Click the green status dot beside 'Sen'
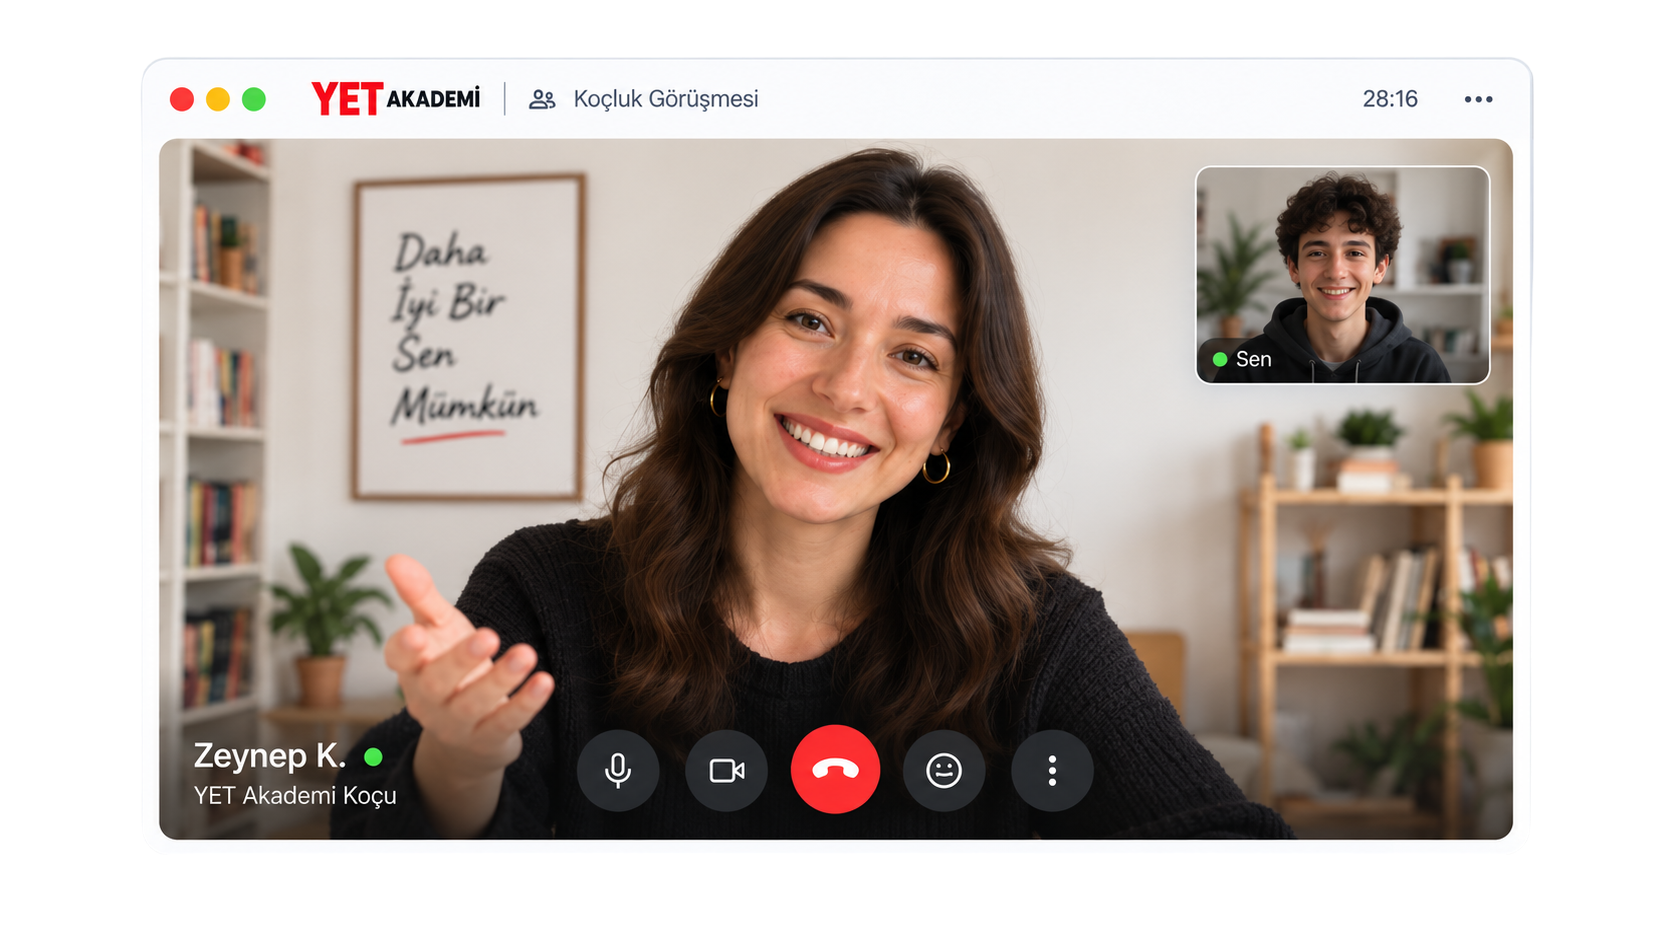Image resolution: width=1672 pixels, height=941 pixels. click(x=1220, y=359)
